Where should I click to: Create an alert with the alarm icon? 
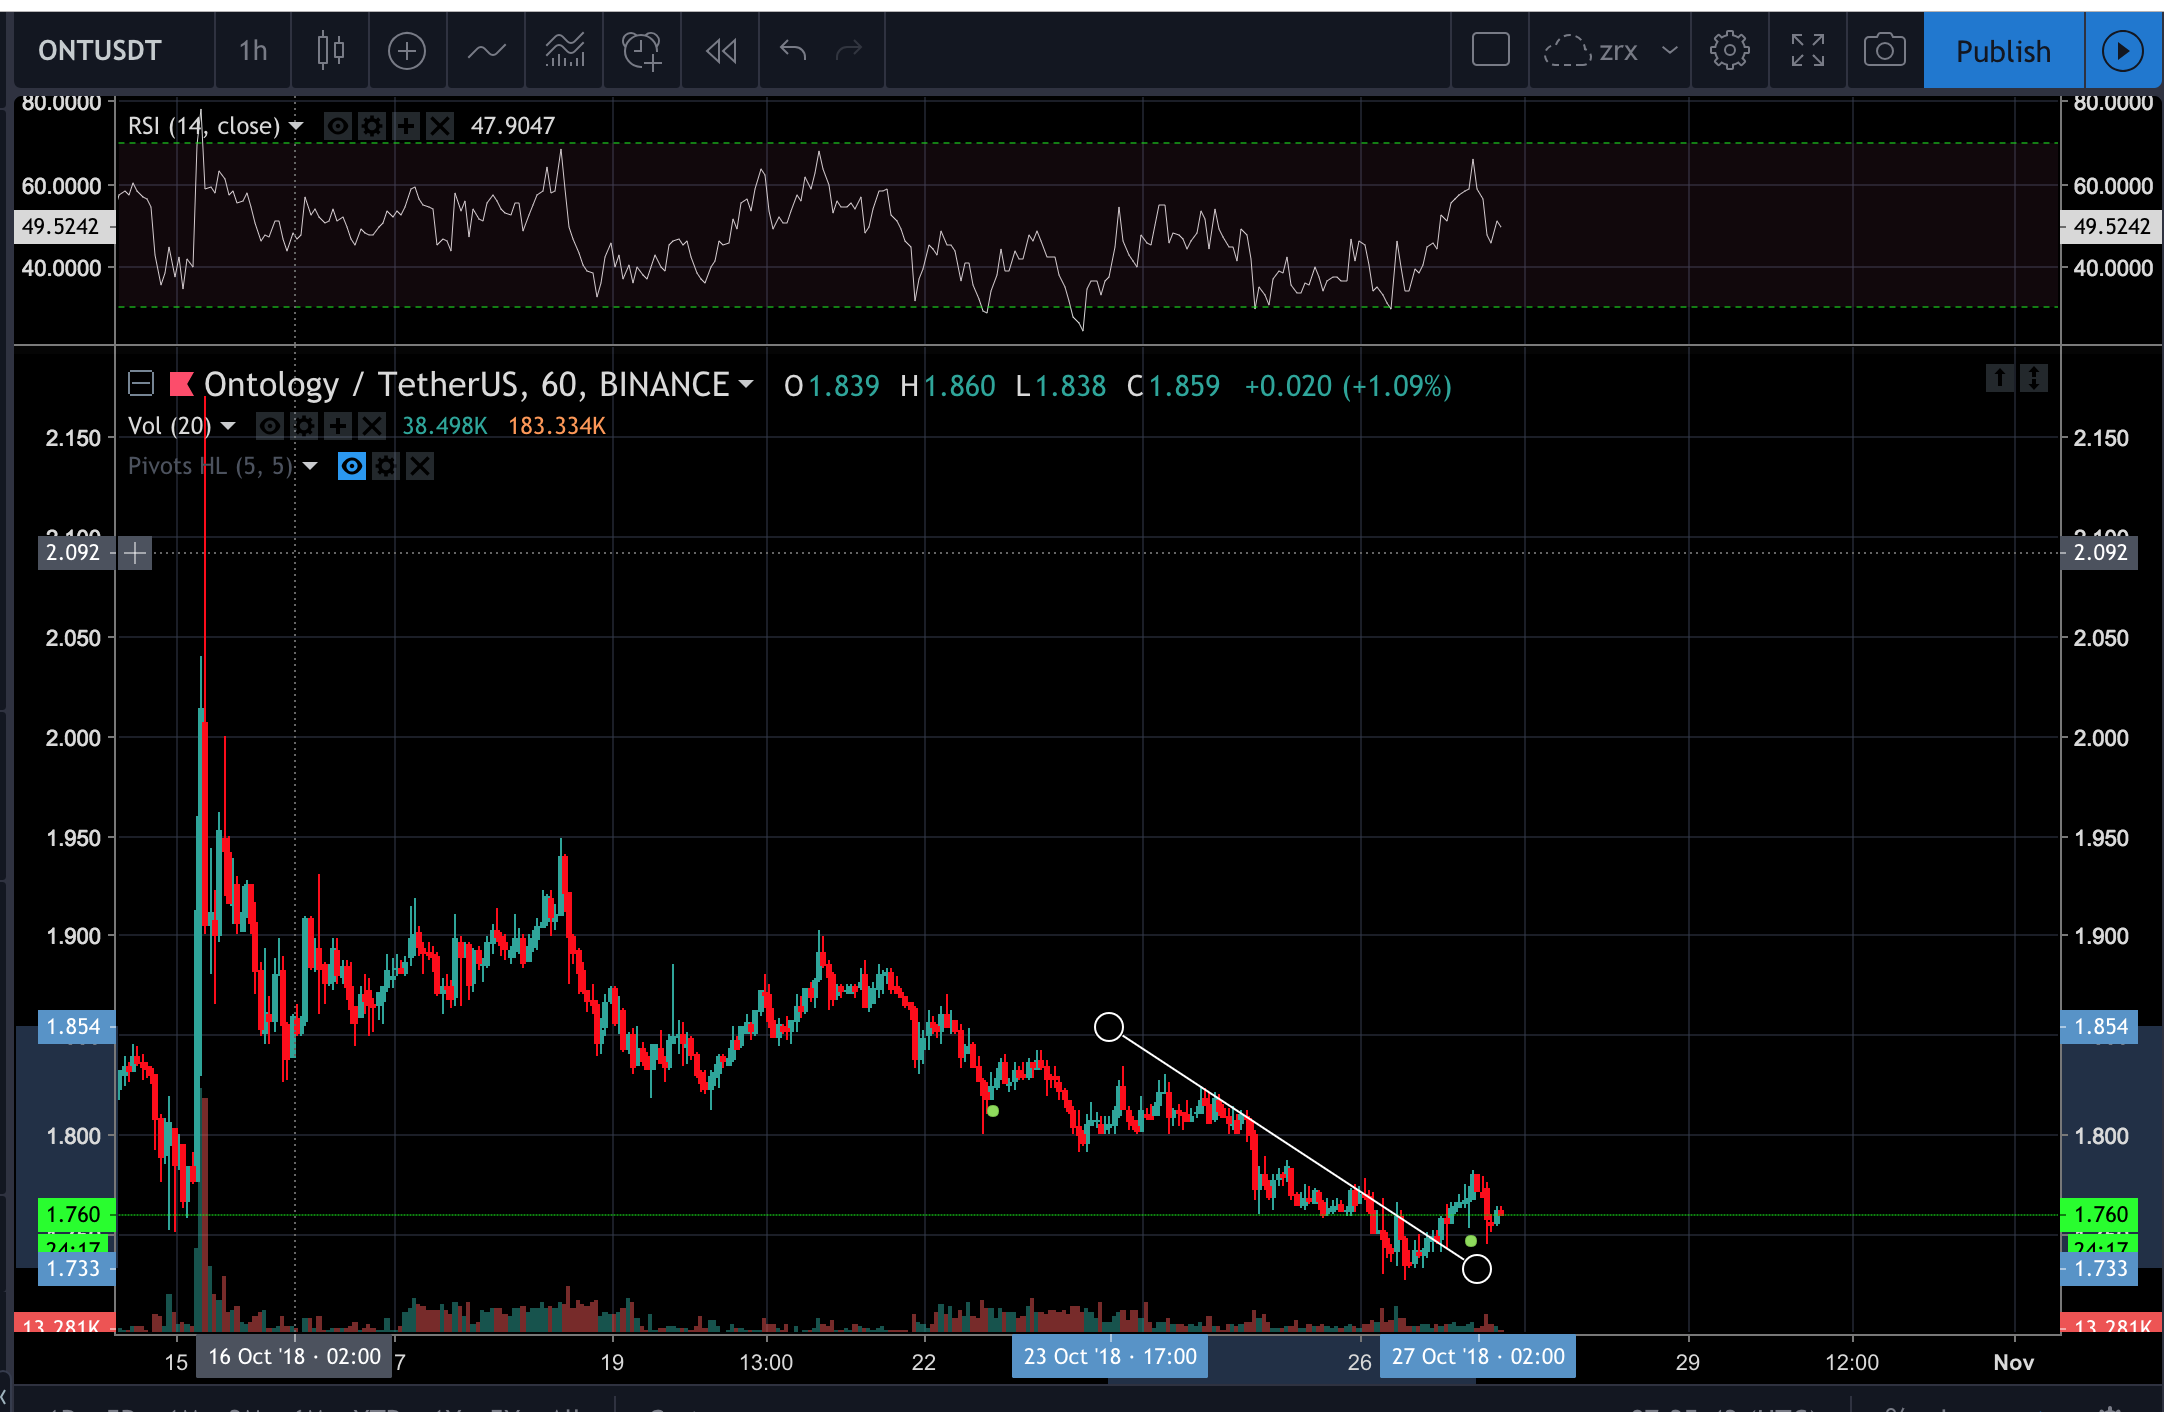pos(642,50)
